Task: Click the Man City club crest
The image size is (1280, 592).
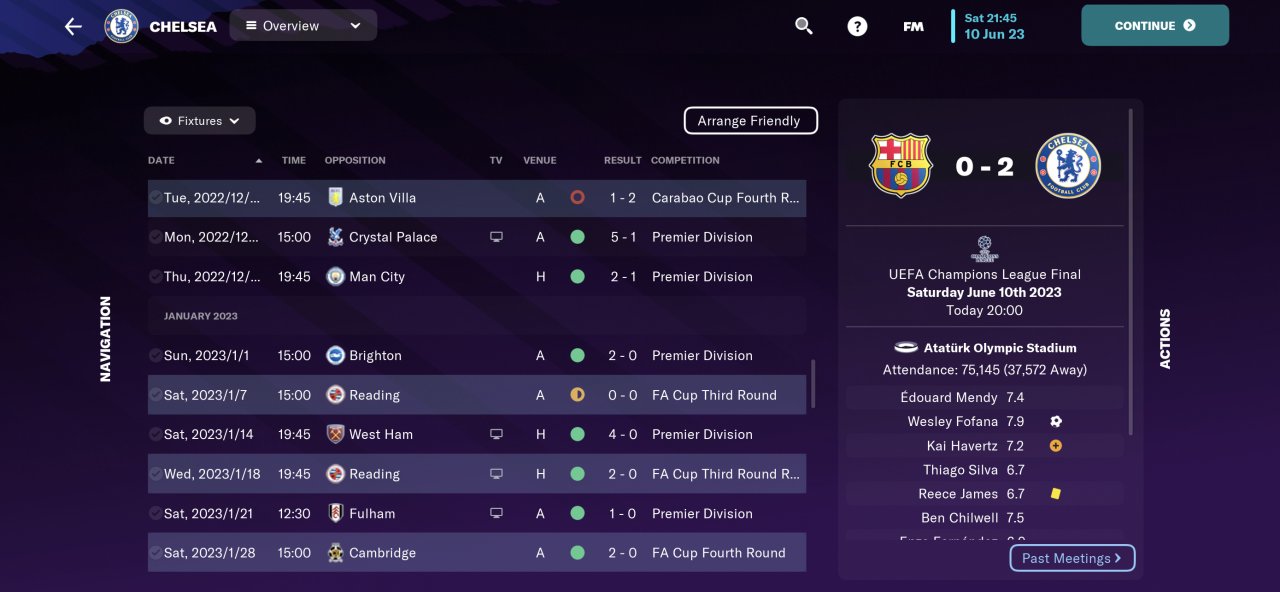Action: point(335,277)
